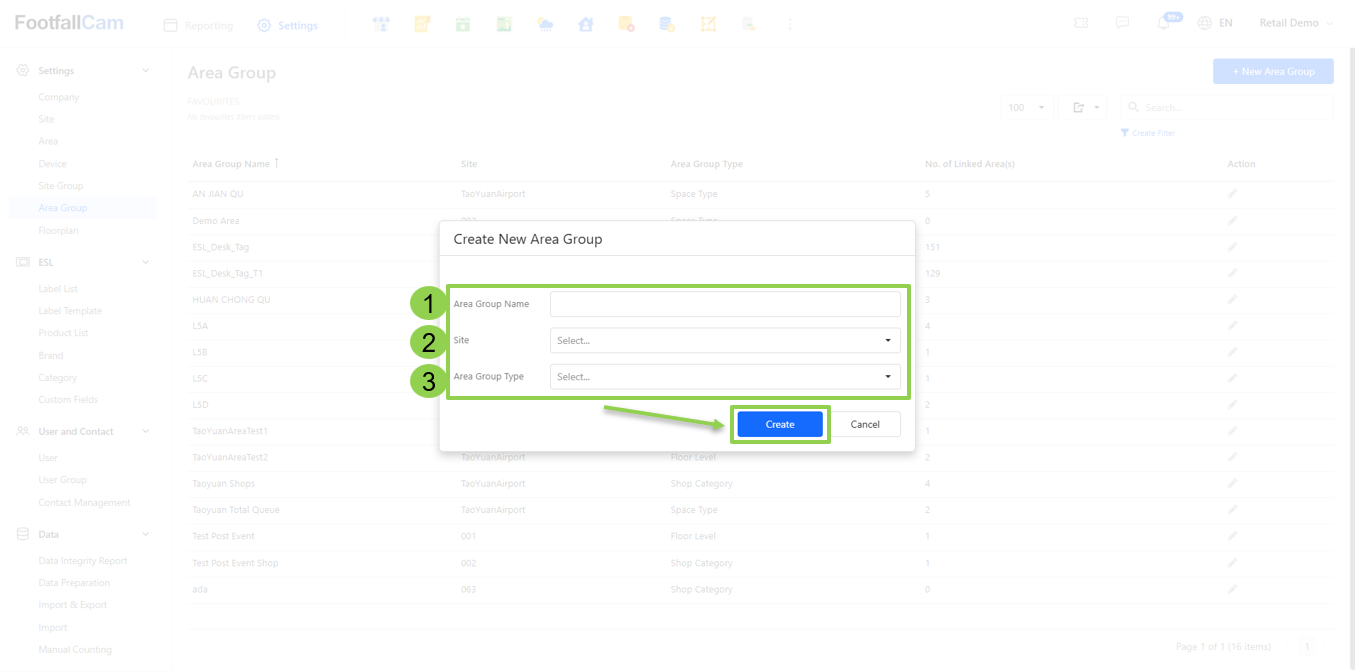Click the ticket icon in the header
This screenshot has width=1355, height=672.
(x=1081, y=24)
